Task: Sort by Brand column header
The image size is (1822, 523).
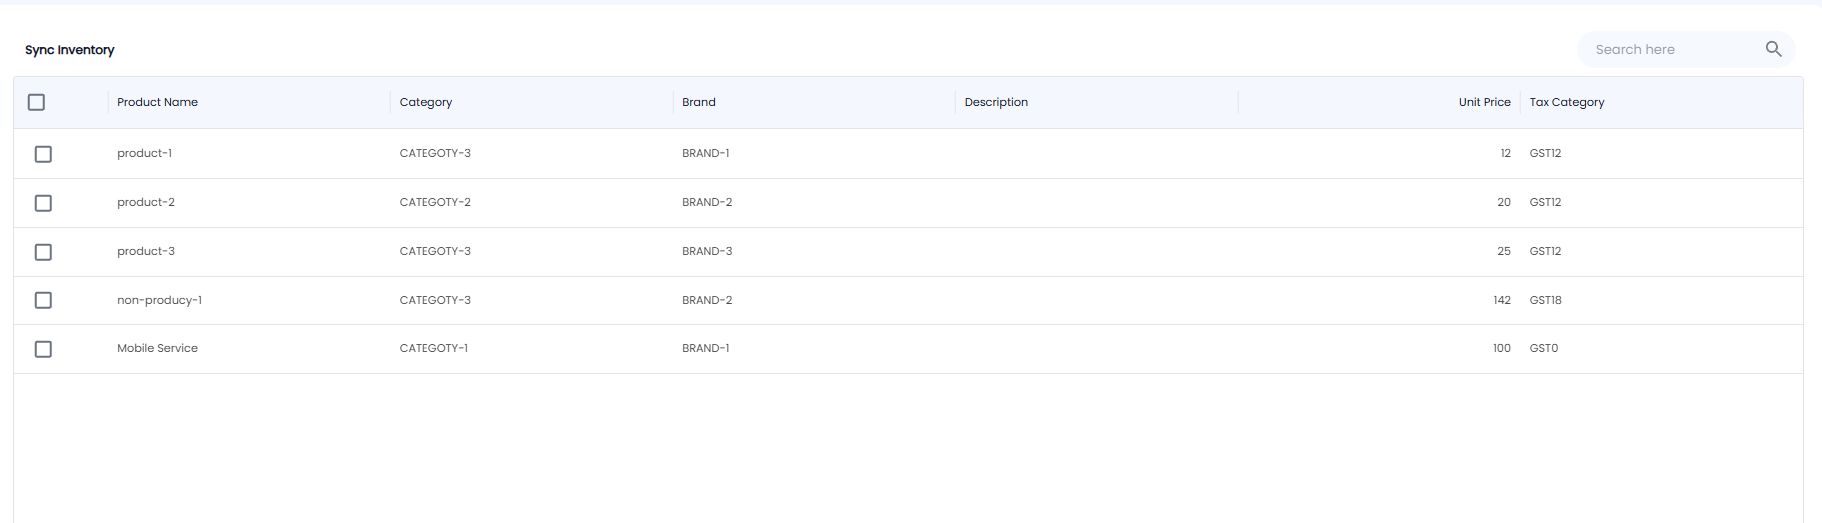Action: pos(699,102)
